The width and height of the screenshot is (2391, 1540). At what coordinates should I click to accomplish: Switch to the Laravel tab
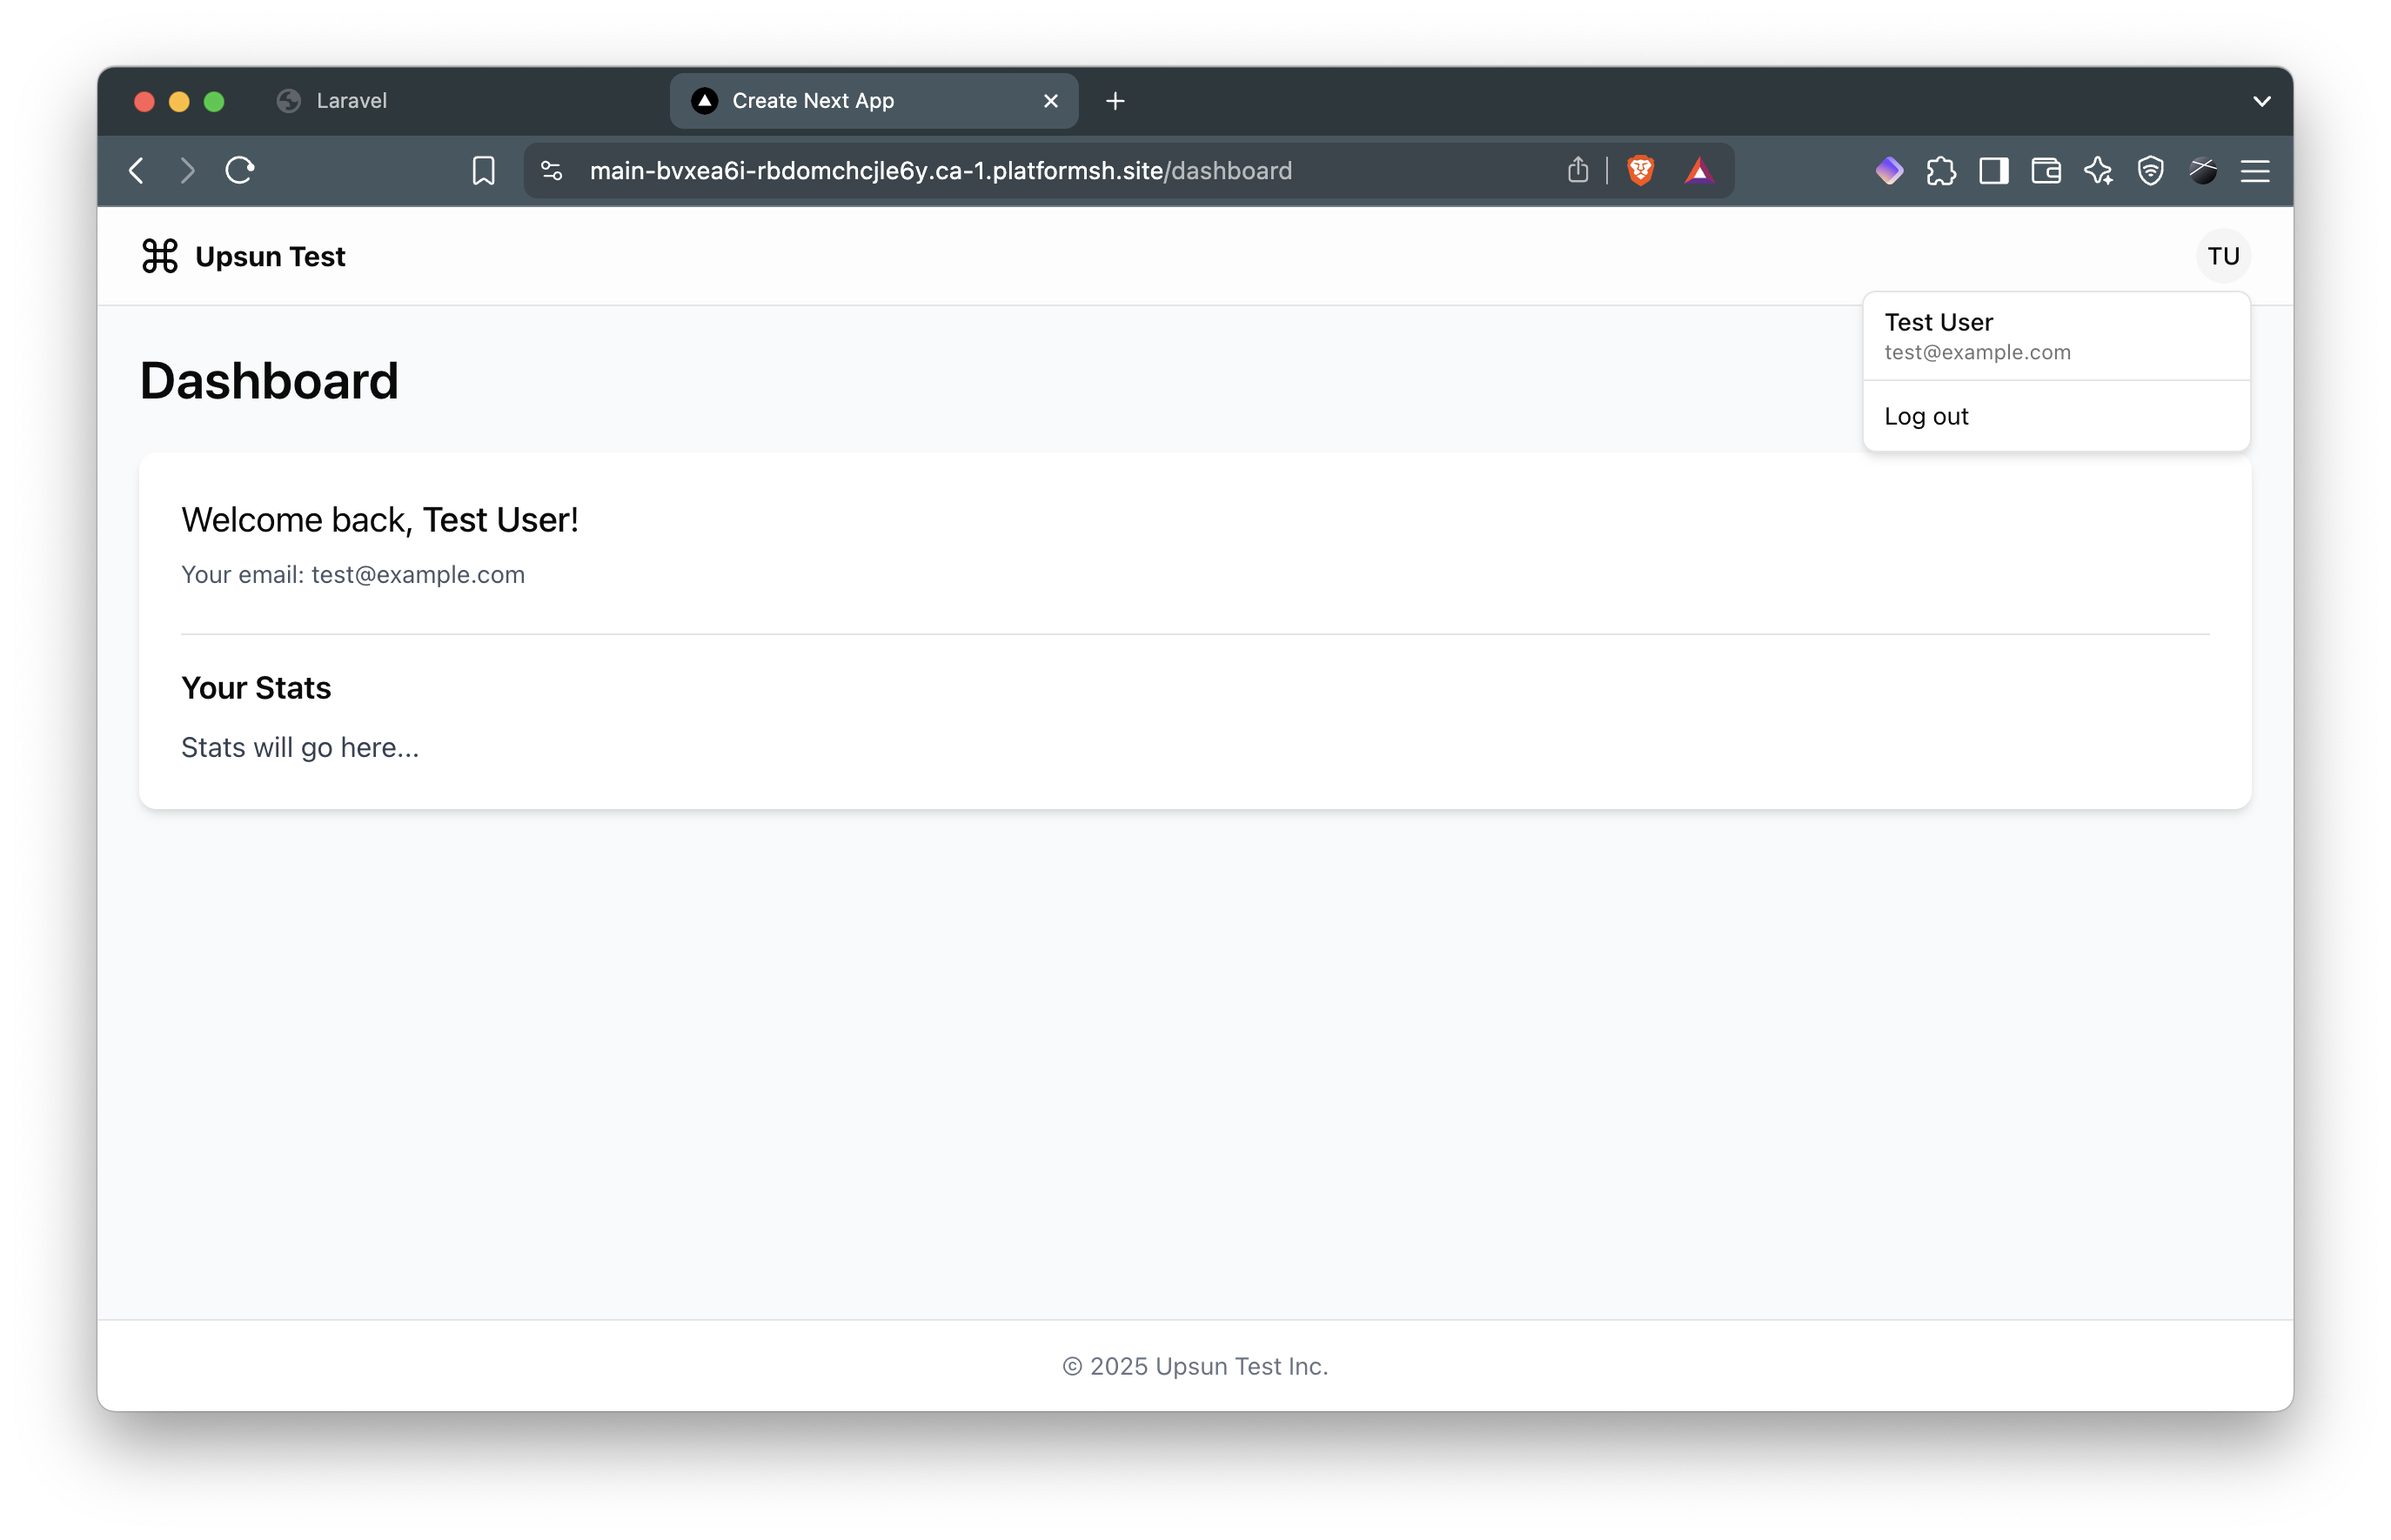click(351, 101)
